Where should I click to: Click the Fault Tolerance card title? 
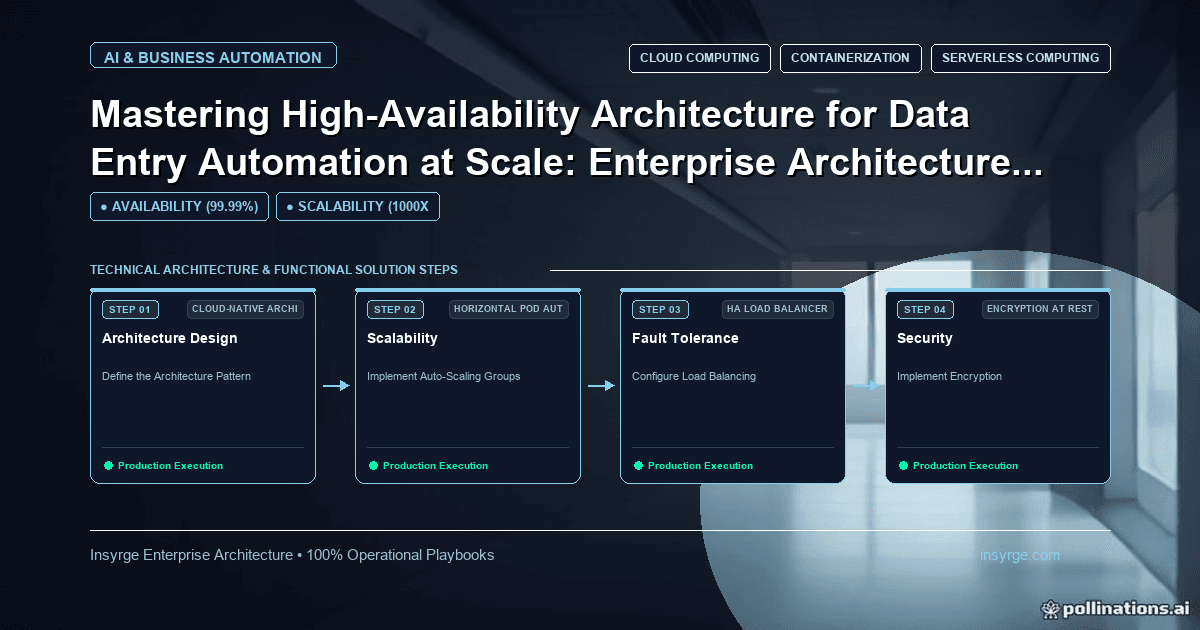click(x=685, y=338)
